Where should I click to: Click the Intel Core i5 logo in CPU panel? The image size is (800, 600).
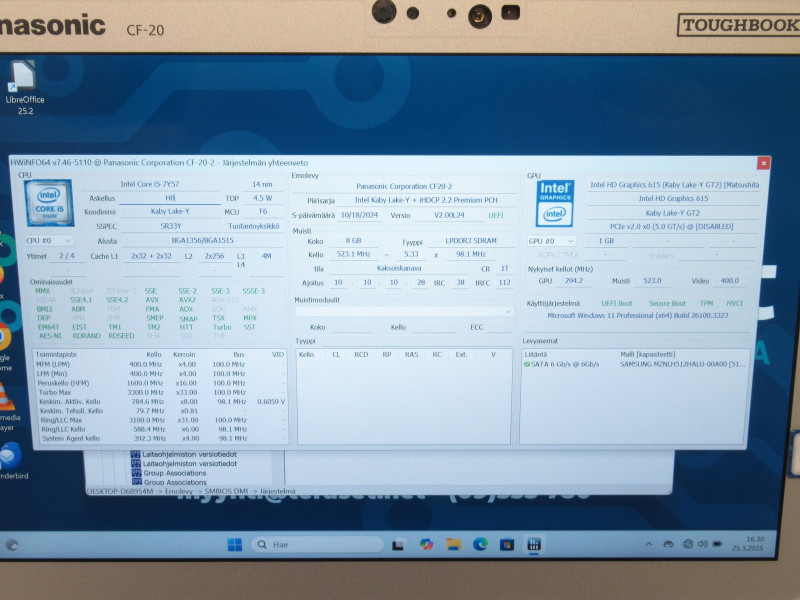click(x=49, y=203)
